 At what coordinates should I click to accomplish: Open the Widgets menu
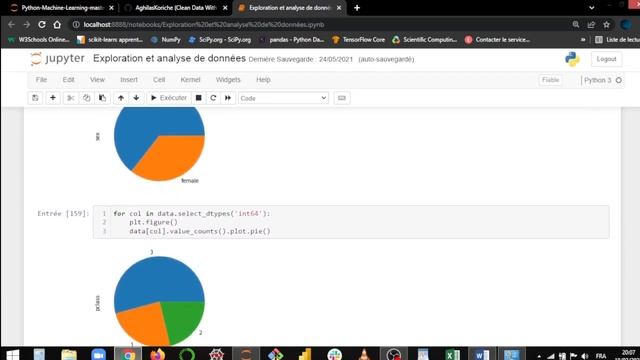tap(228, 80)
